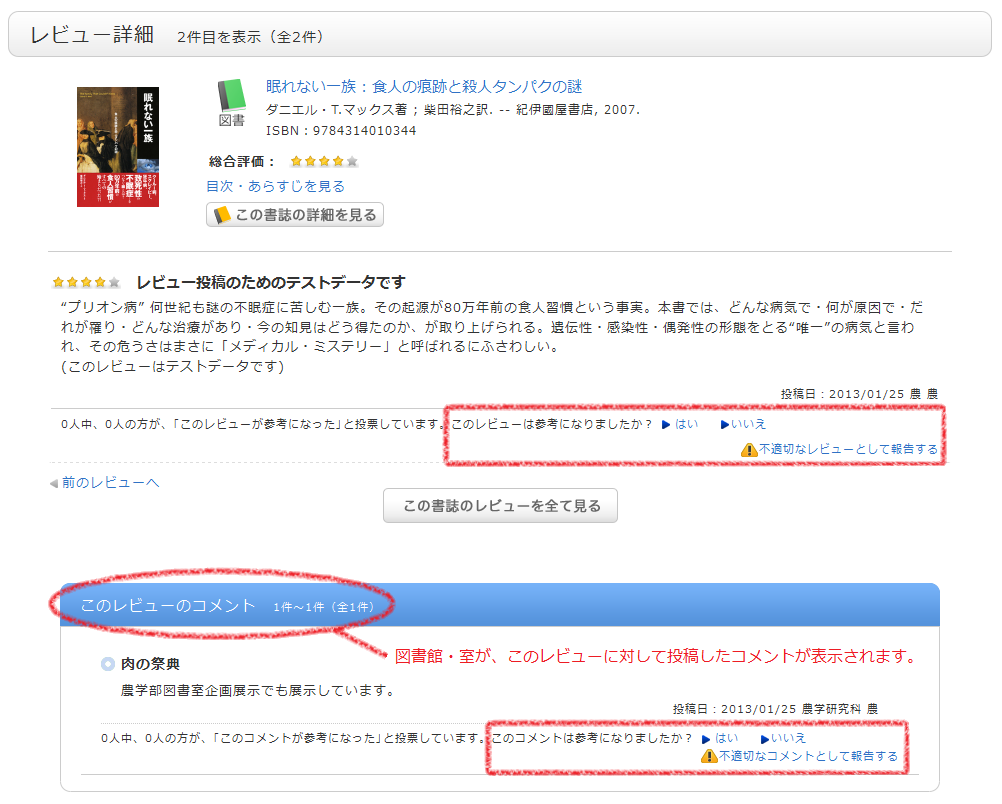
Task: Click the green 図書 book type icon
Action: click(231, 102)
